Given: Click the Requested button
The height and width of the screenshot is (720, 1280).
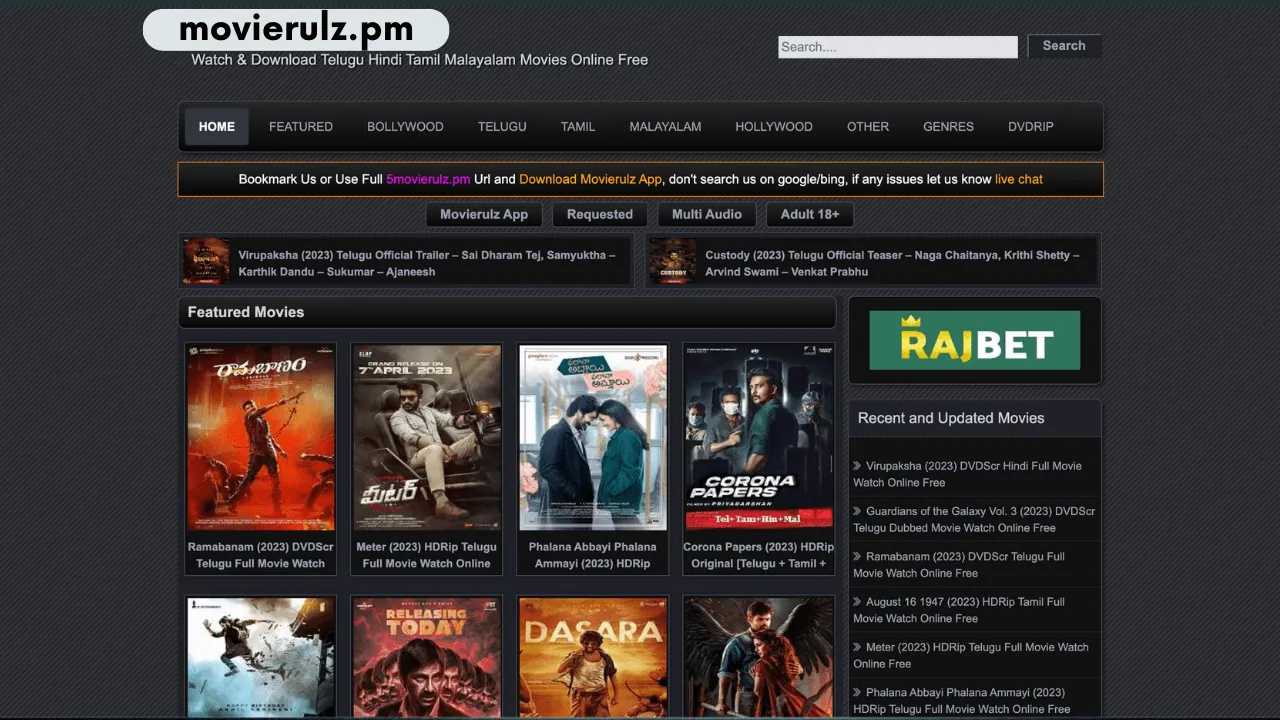Looking at the screenshot, I should pos(600,214).
